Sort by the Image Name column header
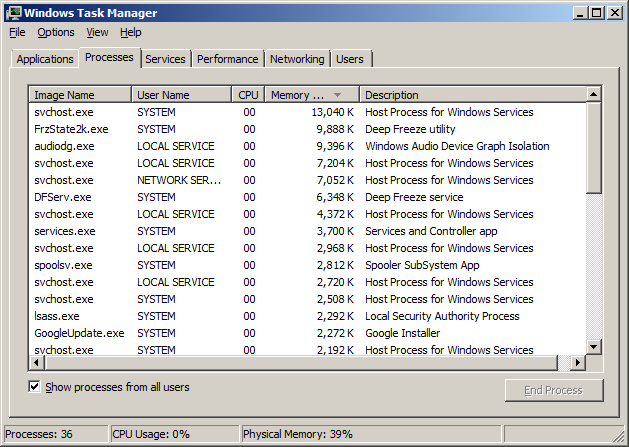This screenshot has width=629, height=447. (80, 95)
